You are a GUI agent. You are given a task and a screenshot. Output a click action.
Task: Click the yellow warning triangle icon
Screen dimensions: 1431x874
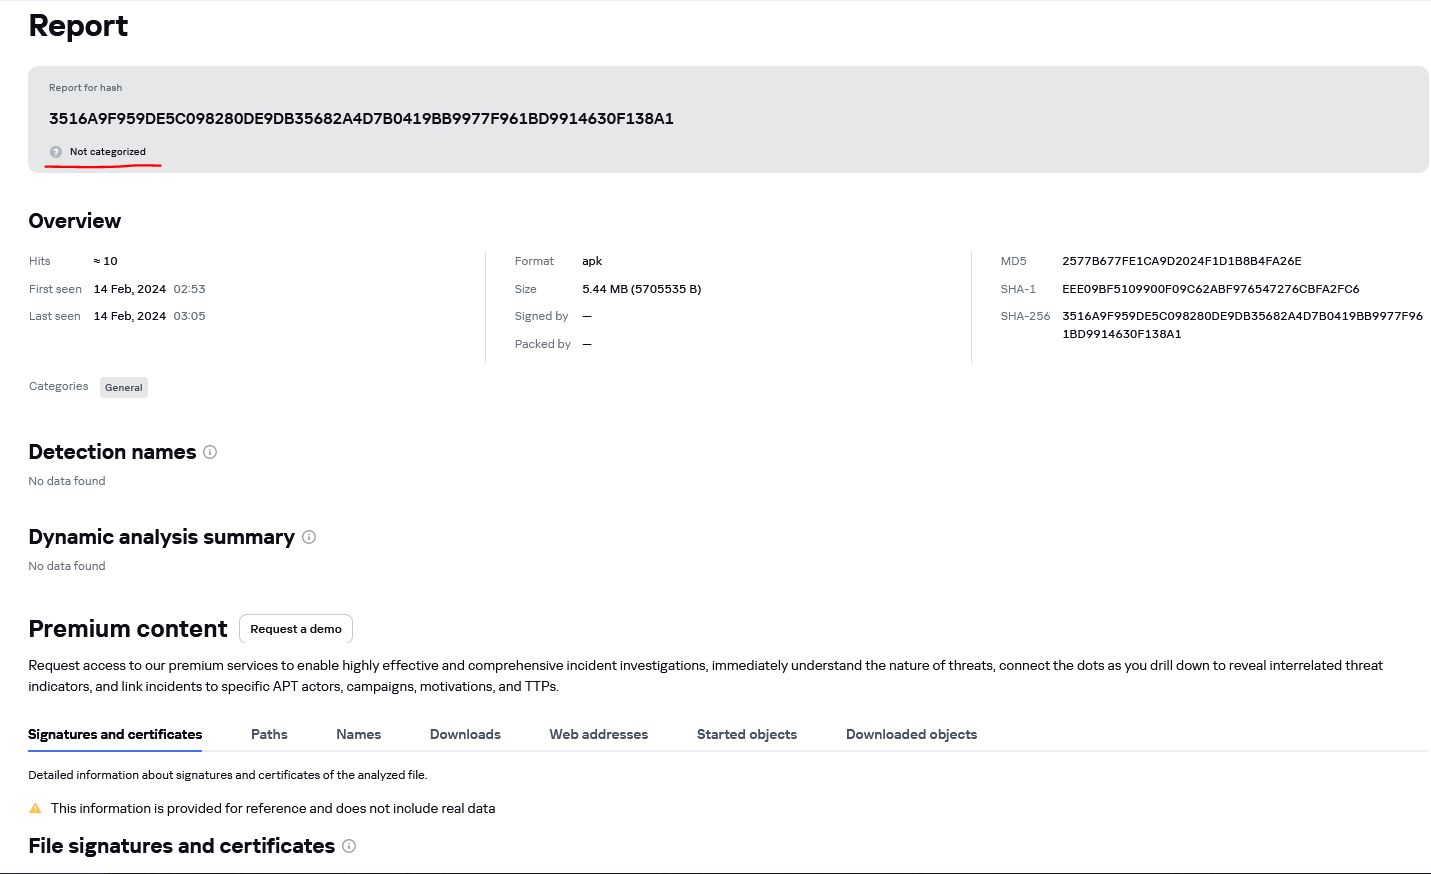pyautogui.click(x=36, y=808)
